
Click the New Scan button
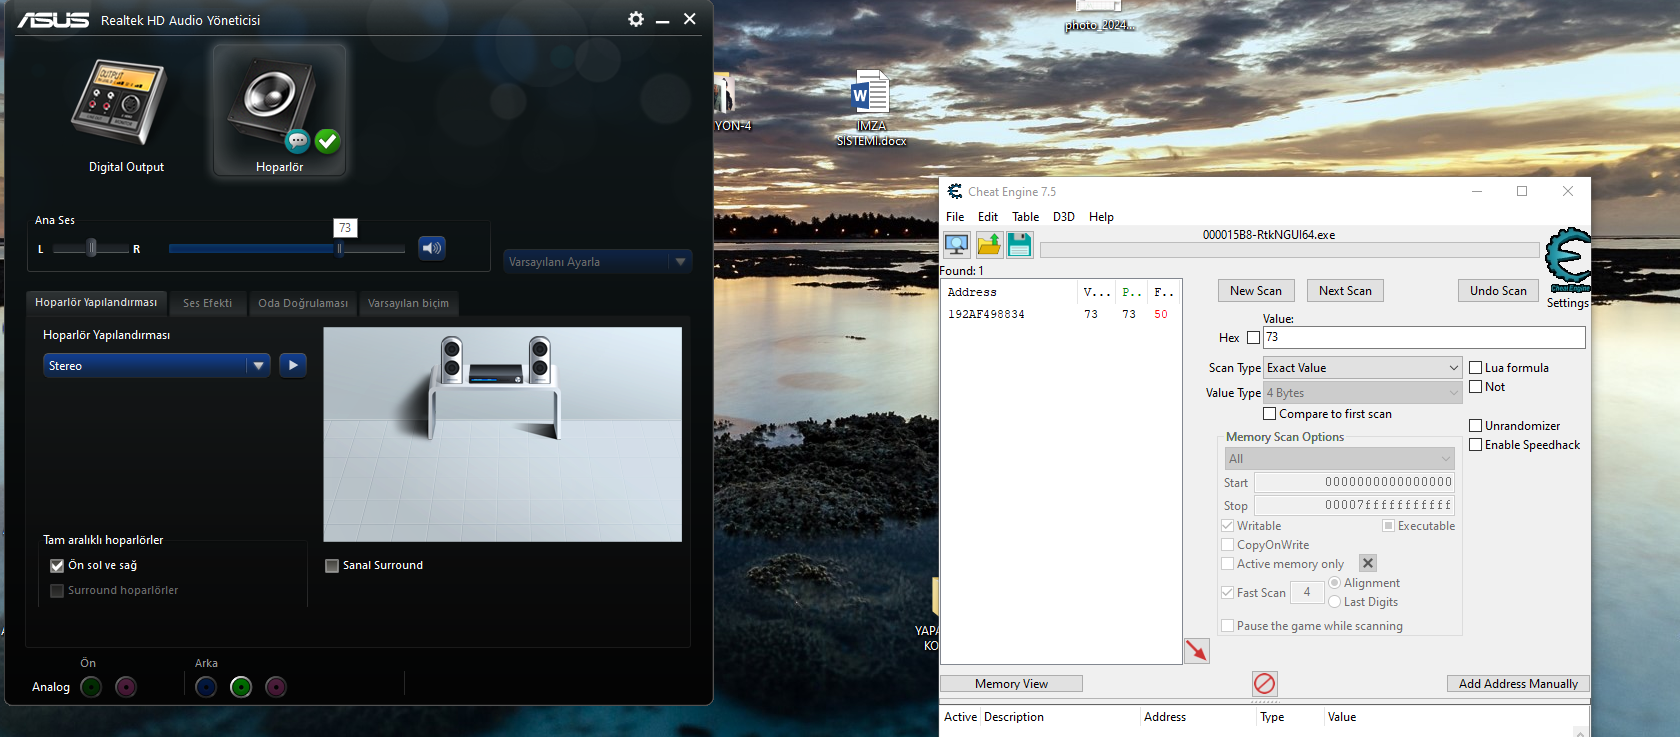(1256, 291)
